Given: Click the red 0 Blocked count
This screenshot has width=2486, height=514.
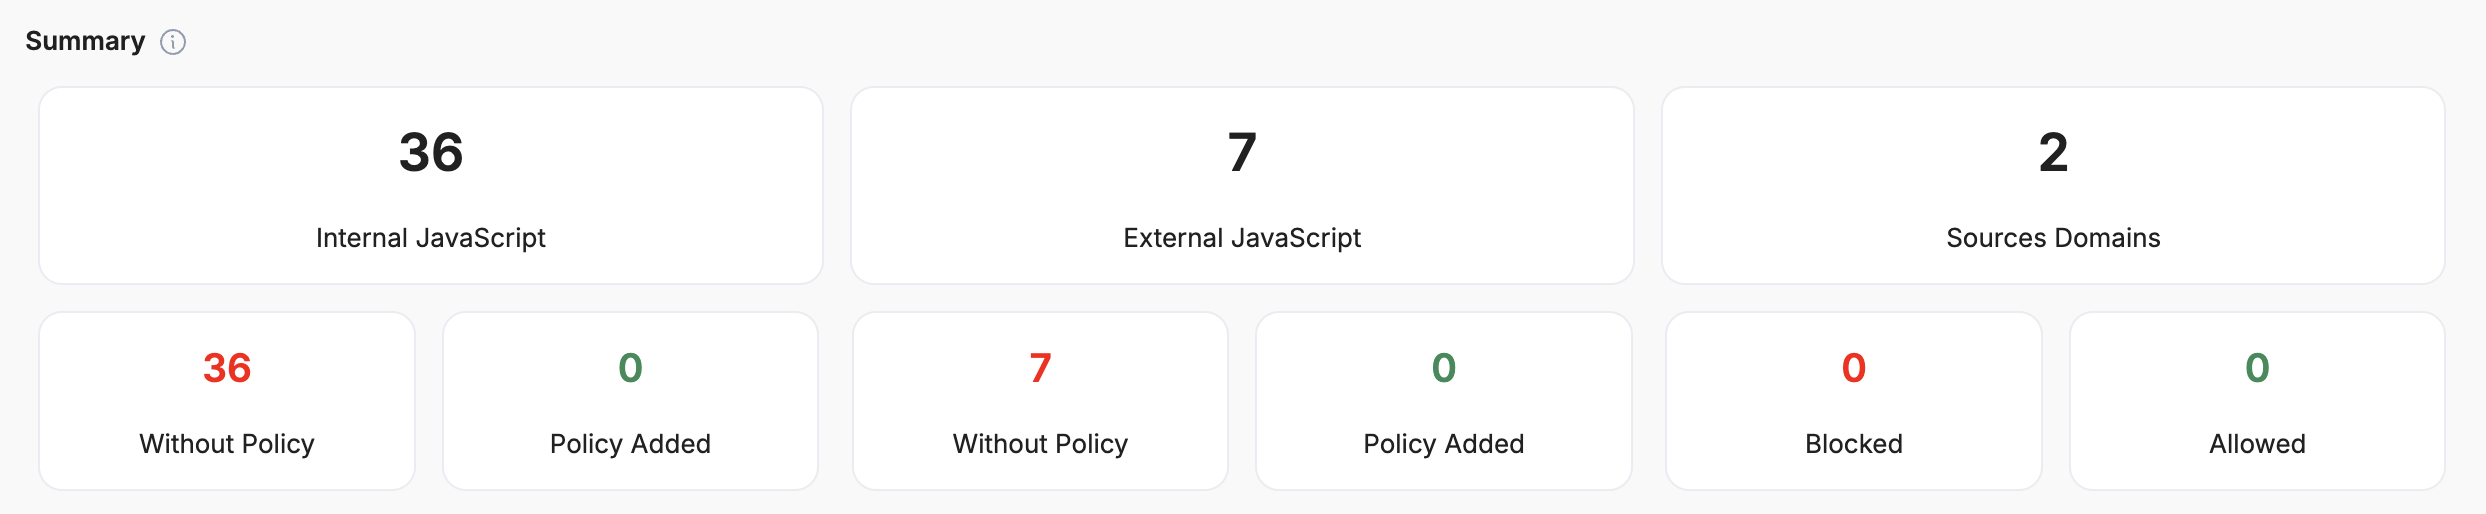Looking at the screenshot, I should [1853, 368].
